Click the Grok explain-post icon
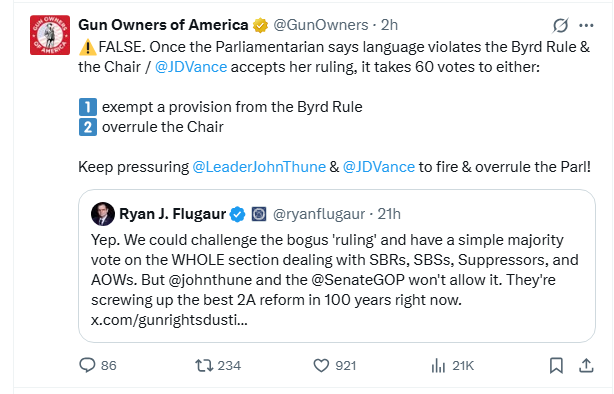The width and height of the screenshot is (614, 394). point(560,25)
